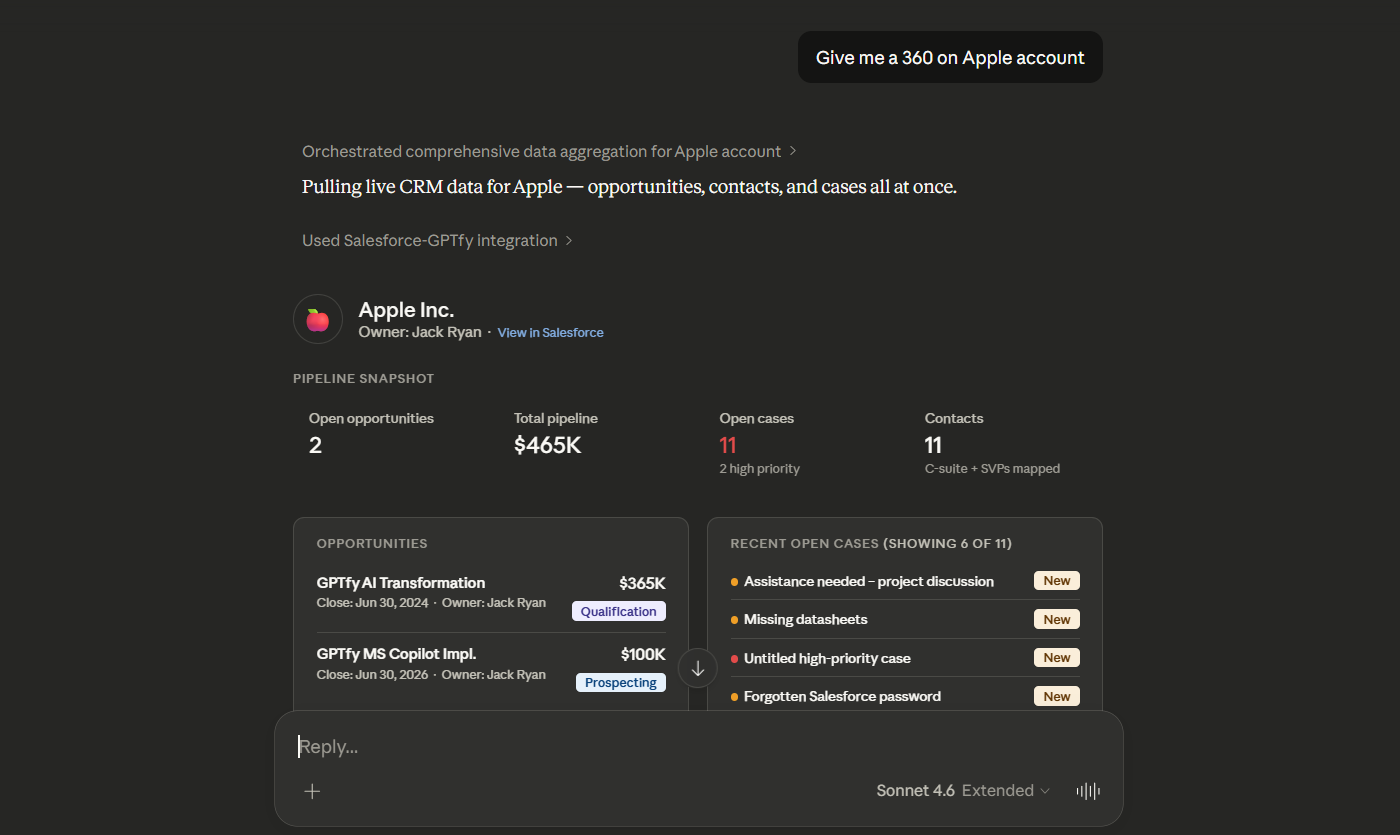Click the Apple Inc. account logo
Viewport: 1400px width, 835px height.
(x=317, y=319)
